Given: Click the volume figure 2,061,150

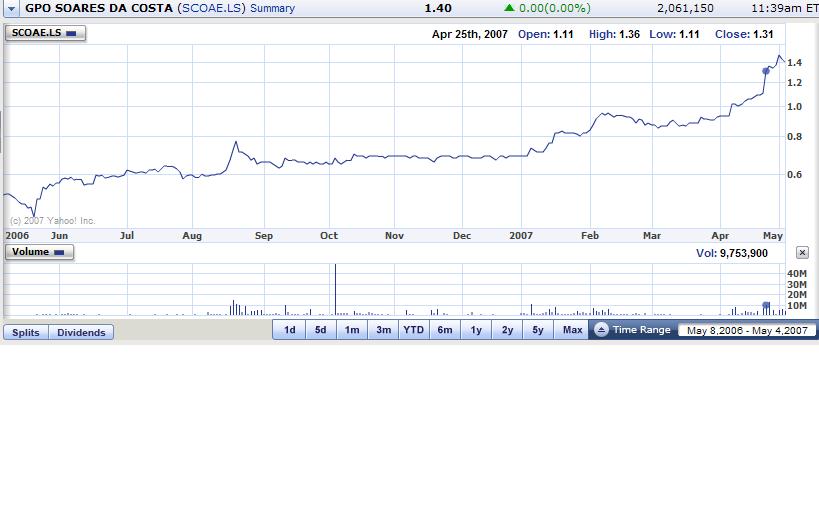Looking at the screenshot, I should [x=685, y=8].
